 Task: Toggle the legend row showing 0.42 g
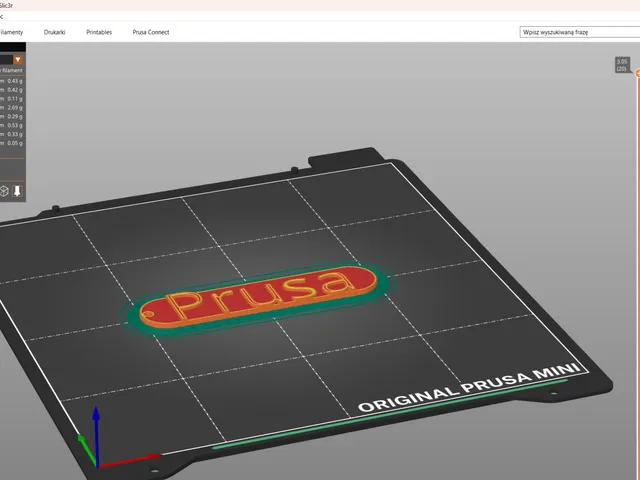[x=11, y=90]
